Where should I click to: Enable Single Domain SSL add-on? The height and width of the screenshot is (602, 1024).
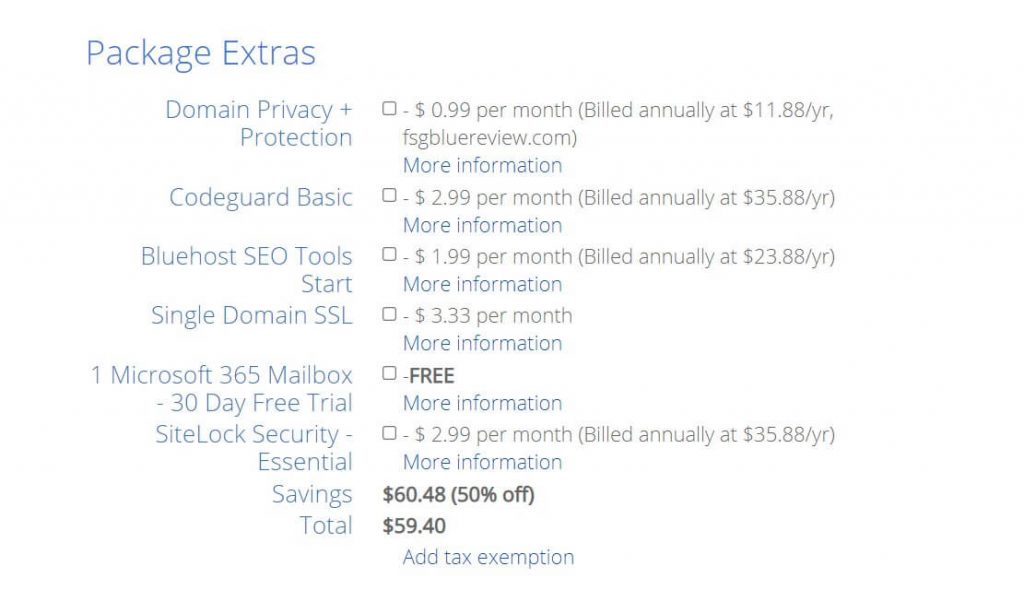[390, 316]
